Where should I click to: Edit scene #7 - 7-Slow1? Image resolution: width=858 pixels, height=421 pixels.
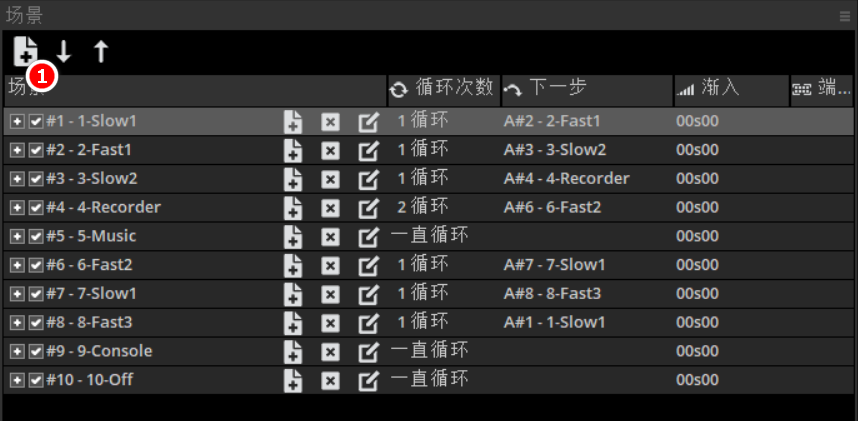point(368,295)
